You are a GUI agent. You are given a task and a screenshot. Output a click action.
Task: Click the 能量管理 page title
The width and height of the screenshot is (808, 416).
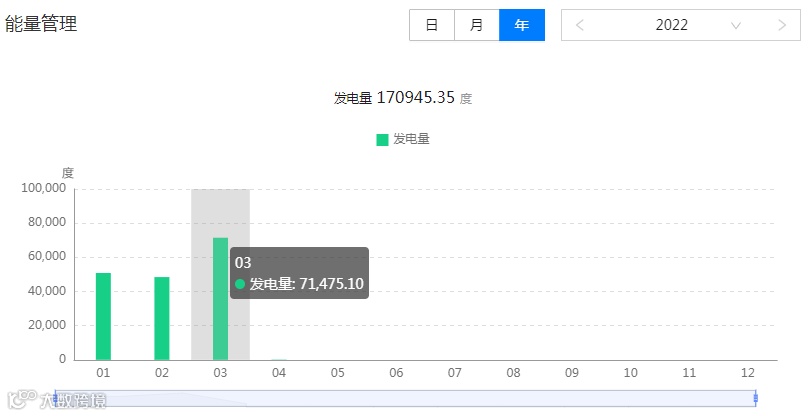click(41, 24)
